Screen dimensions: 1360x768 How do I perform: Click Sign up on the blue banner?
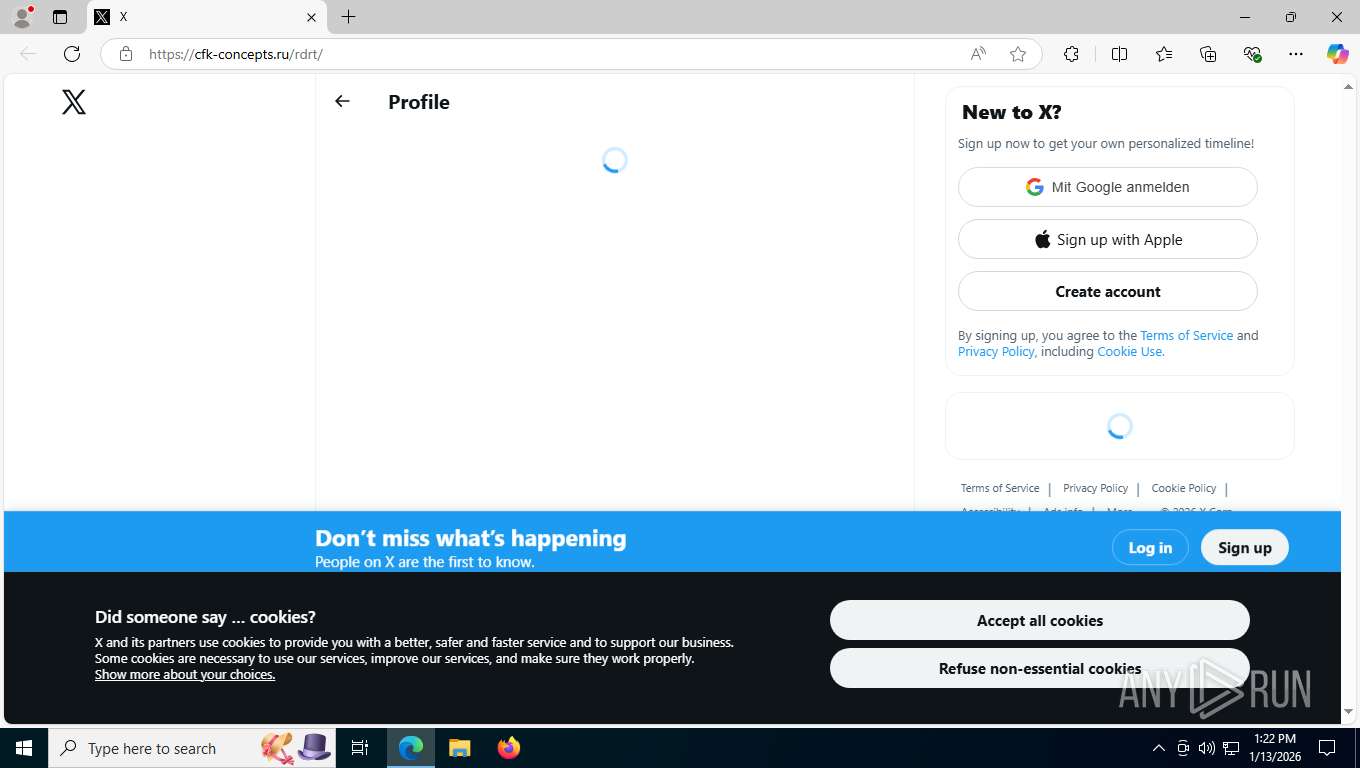[x=1245, y=547]
